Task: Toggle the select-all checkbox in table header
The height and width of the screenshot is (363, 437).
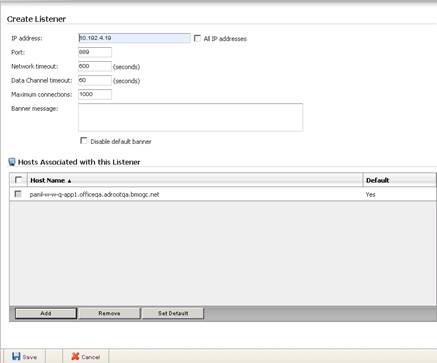Action: click(18, 180)
